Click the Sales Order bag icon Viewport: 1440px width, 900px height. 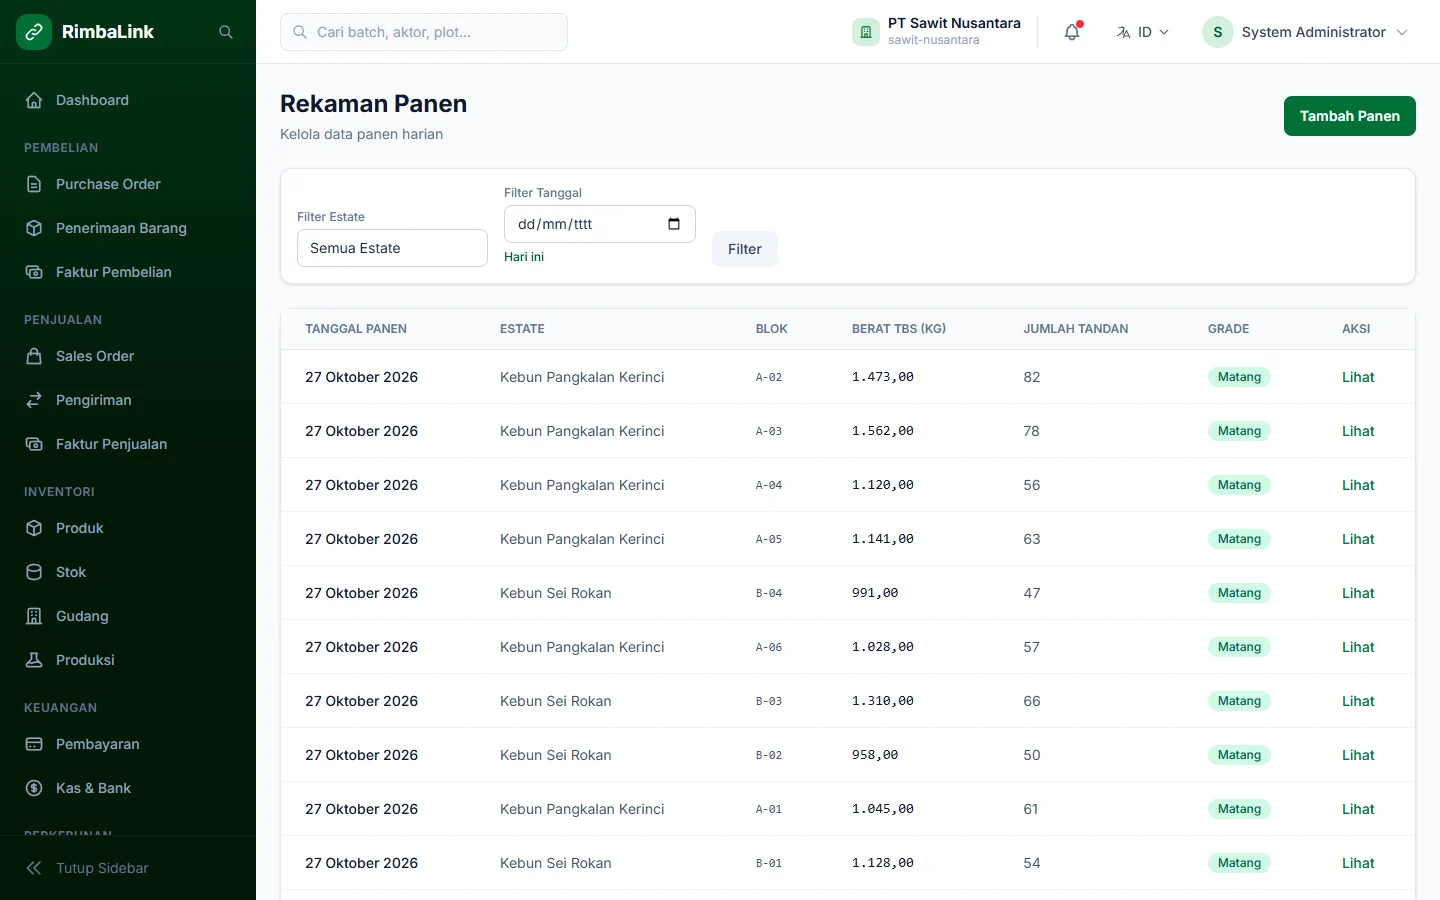click(x=34, y=356)
